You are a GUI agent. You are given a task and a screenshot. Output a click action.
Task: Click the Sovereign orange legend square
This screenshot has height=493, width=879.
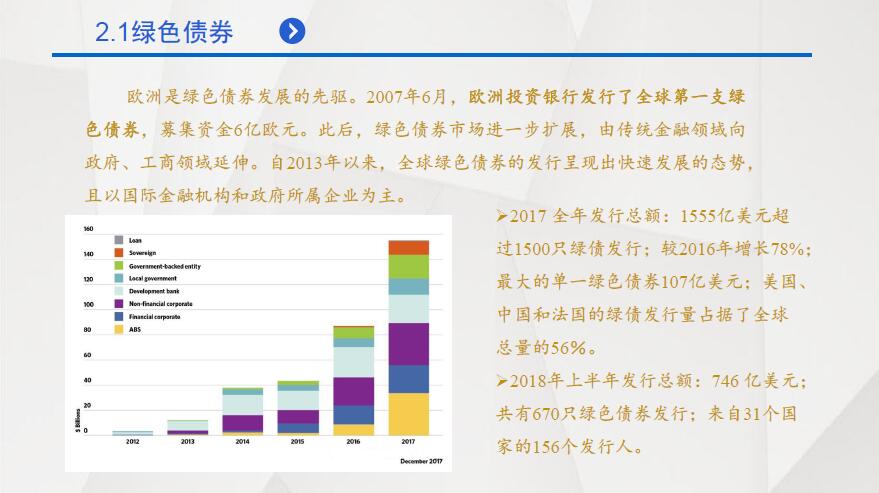119,253
